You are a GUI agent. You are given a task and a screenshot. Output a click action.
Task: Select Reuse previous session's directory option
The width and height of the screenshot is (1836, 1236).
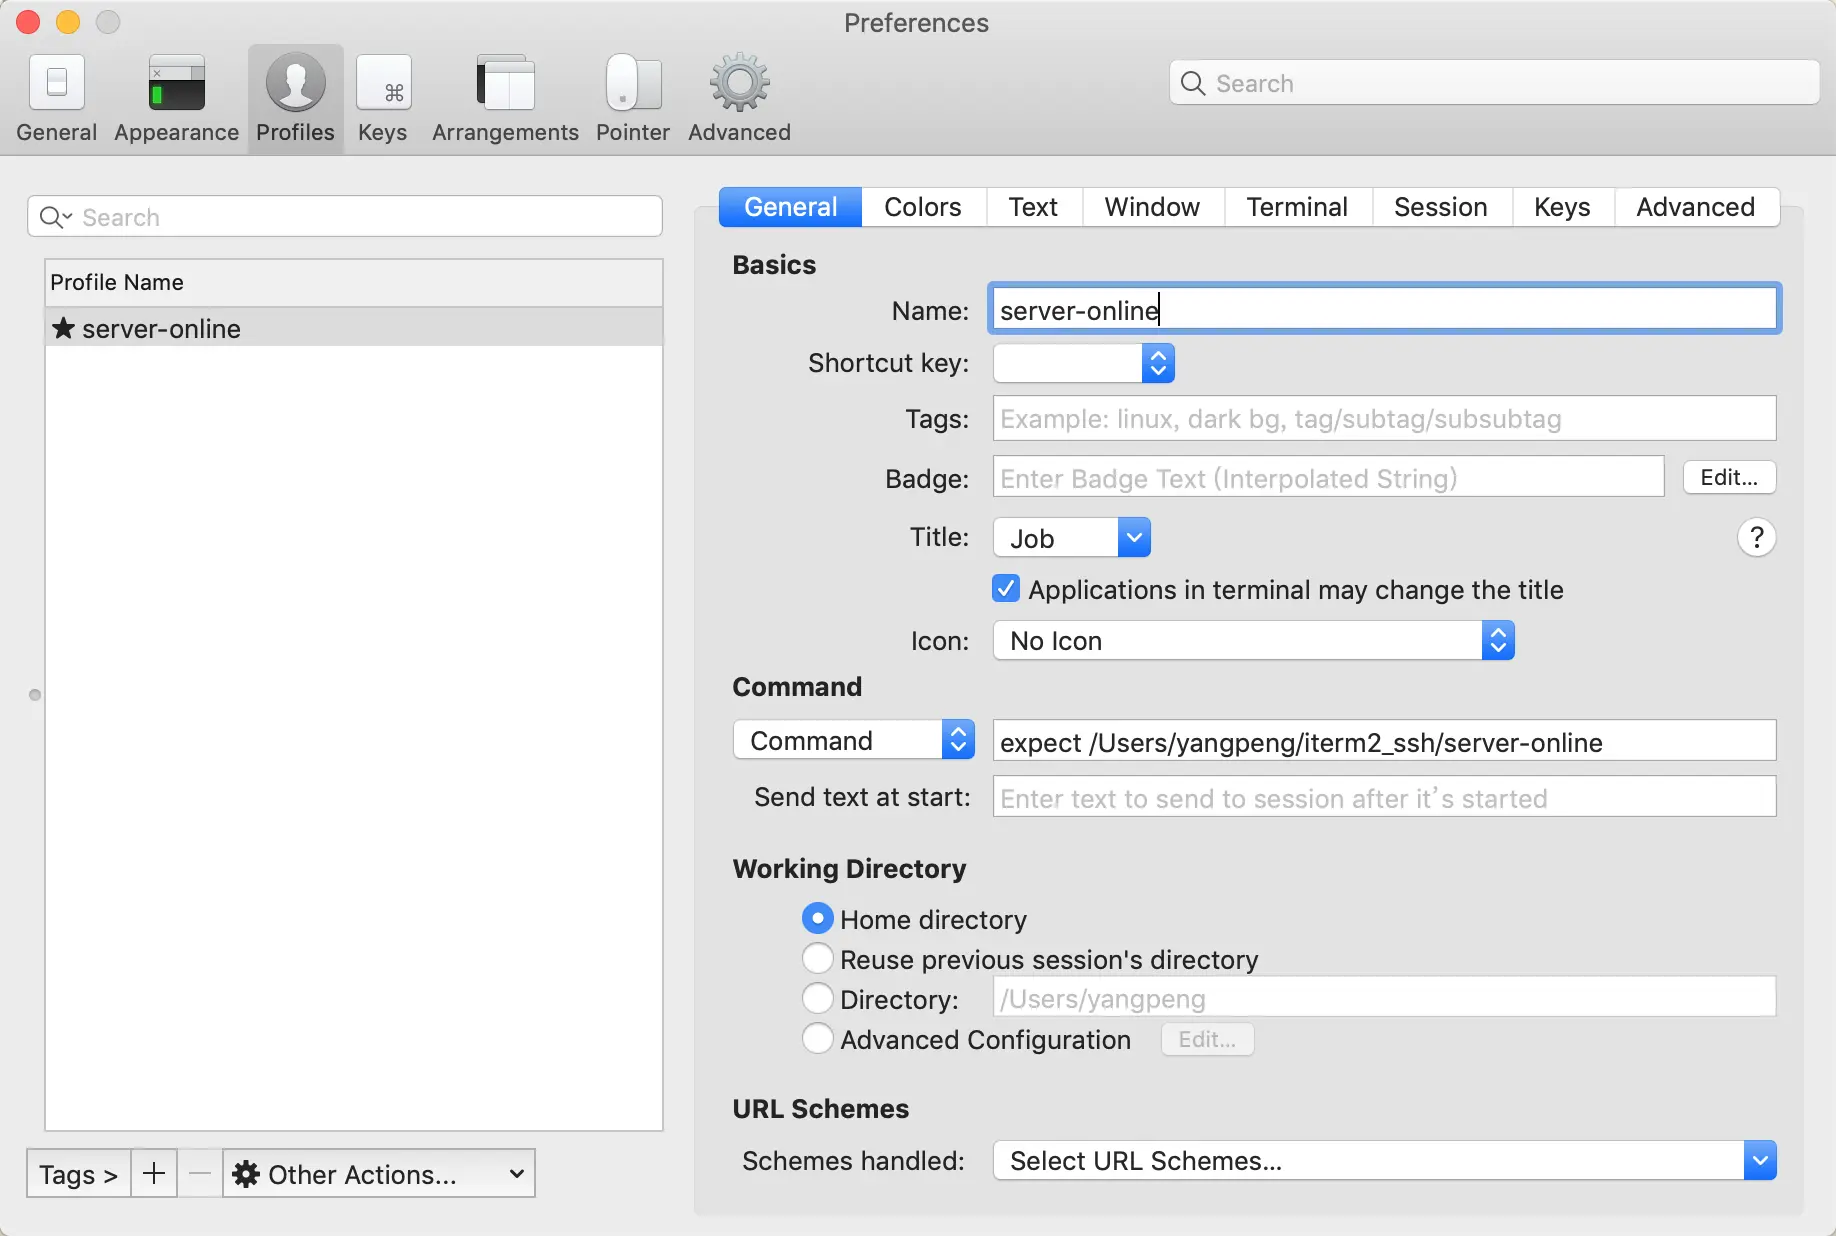point(818,958)
